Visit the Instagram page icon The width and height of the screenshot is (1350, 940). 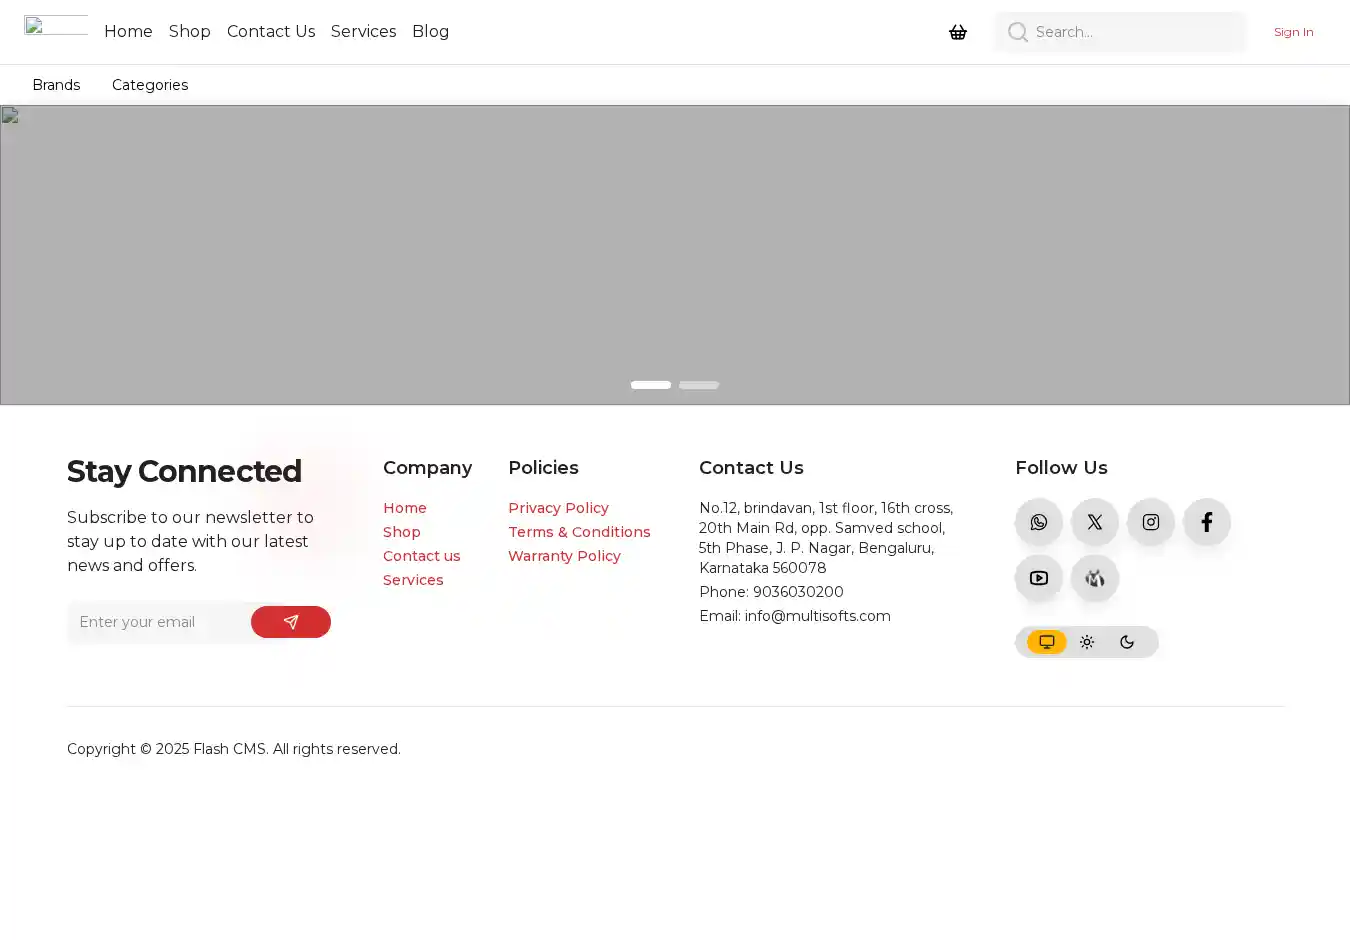click(x=1151, y=522)
